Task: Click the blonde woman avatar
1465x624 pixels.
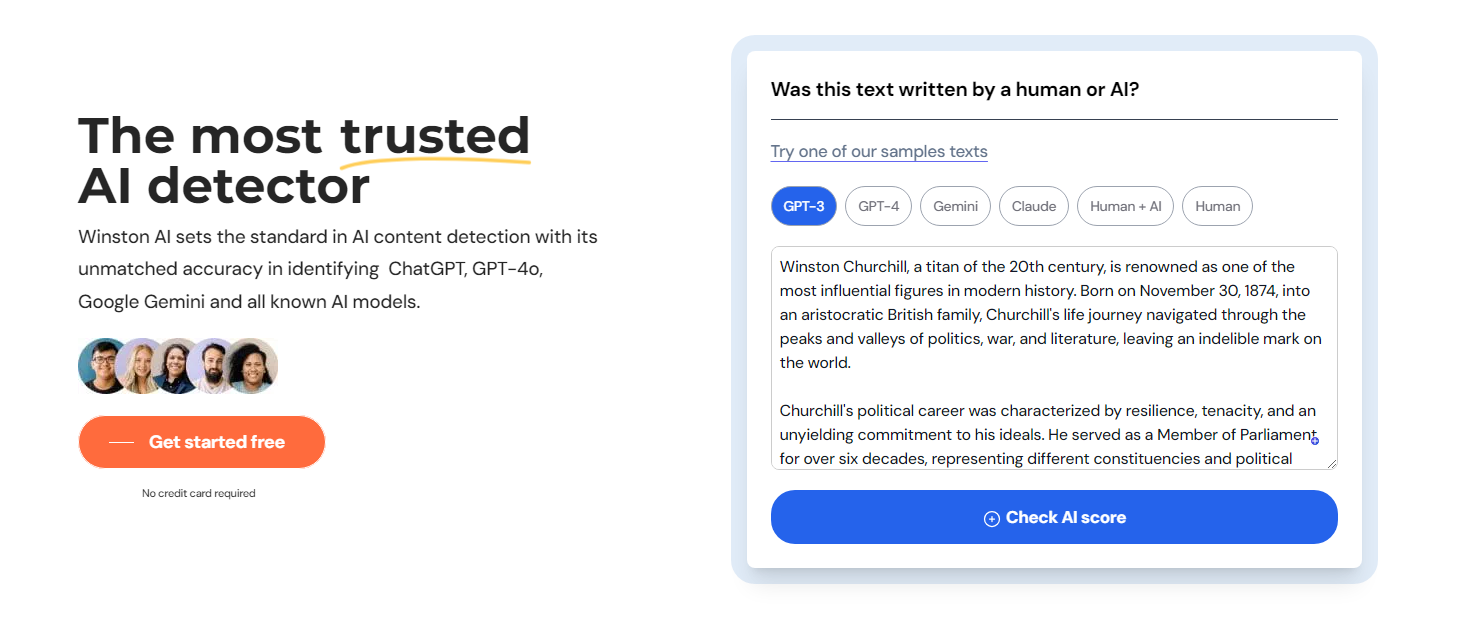Action: pos(141,366)
